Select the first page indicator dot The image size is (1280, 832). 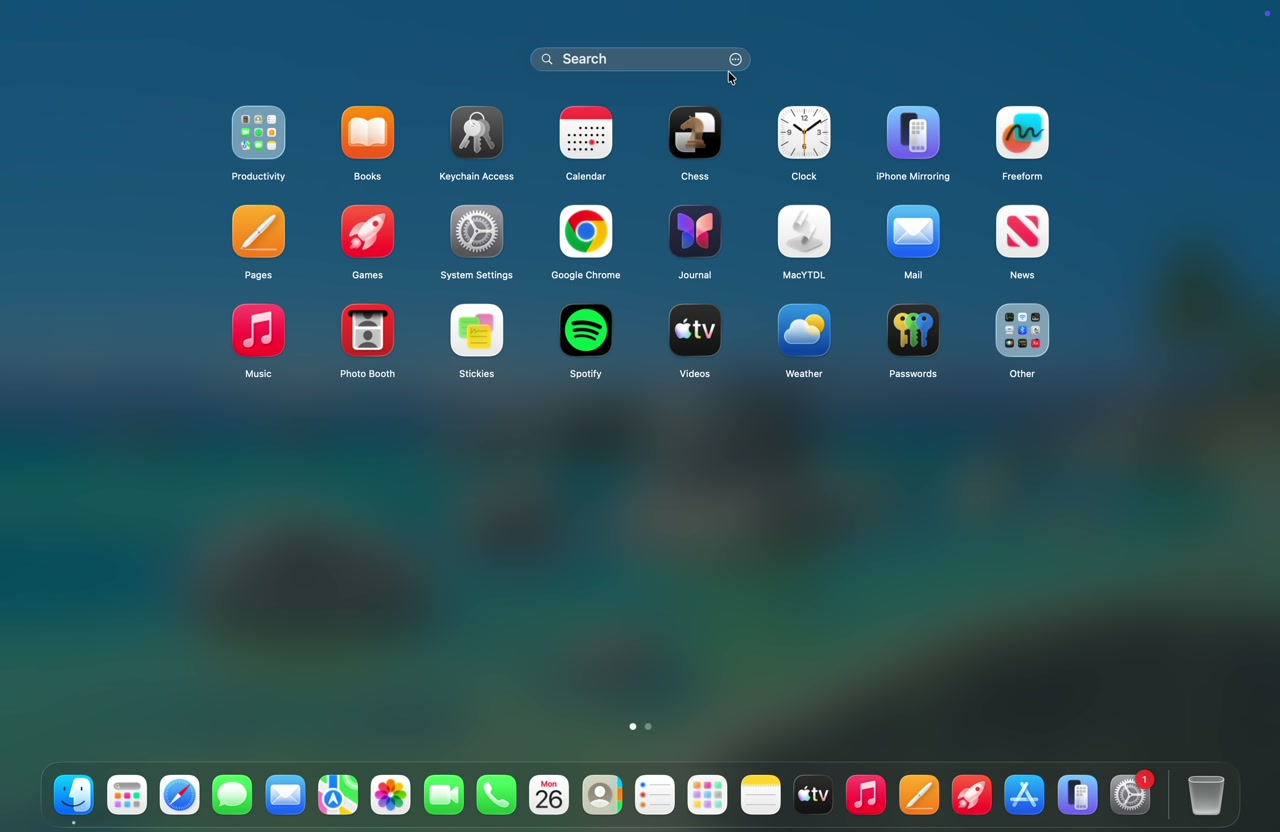pyautogui.click(x=632, y=727)
